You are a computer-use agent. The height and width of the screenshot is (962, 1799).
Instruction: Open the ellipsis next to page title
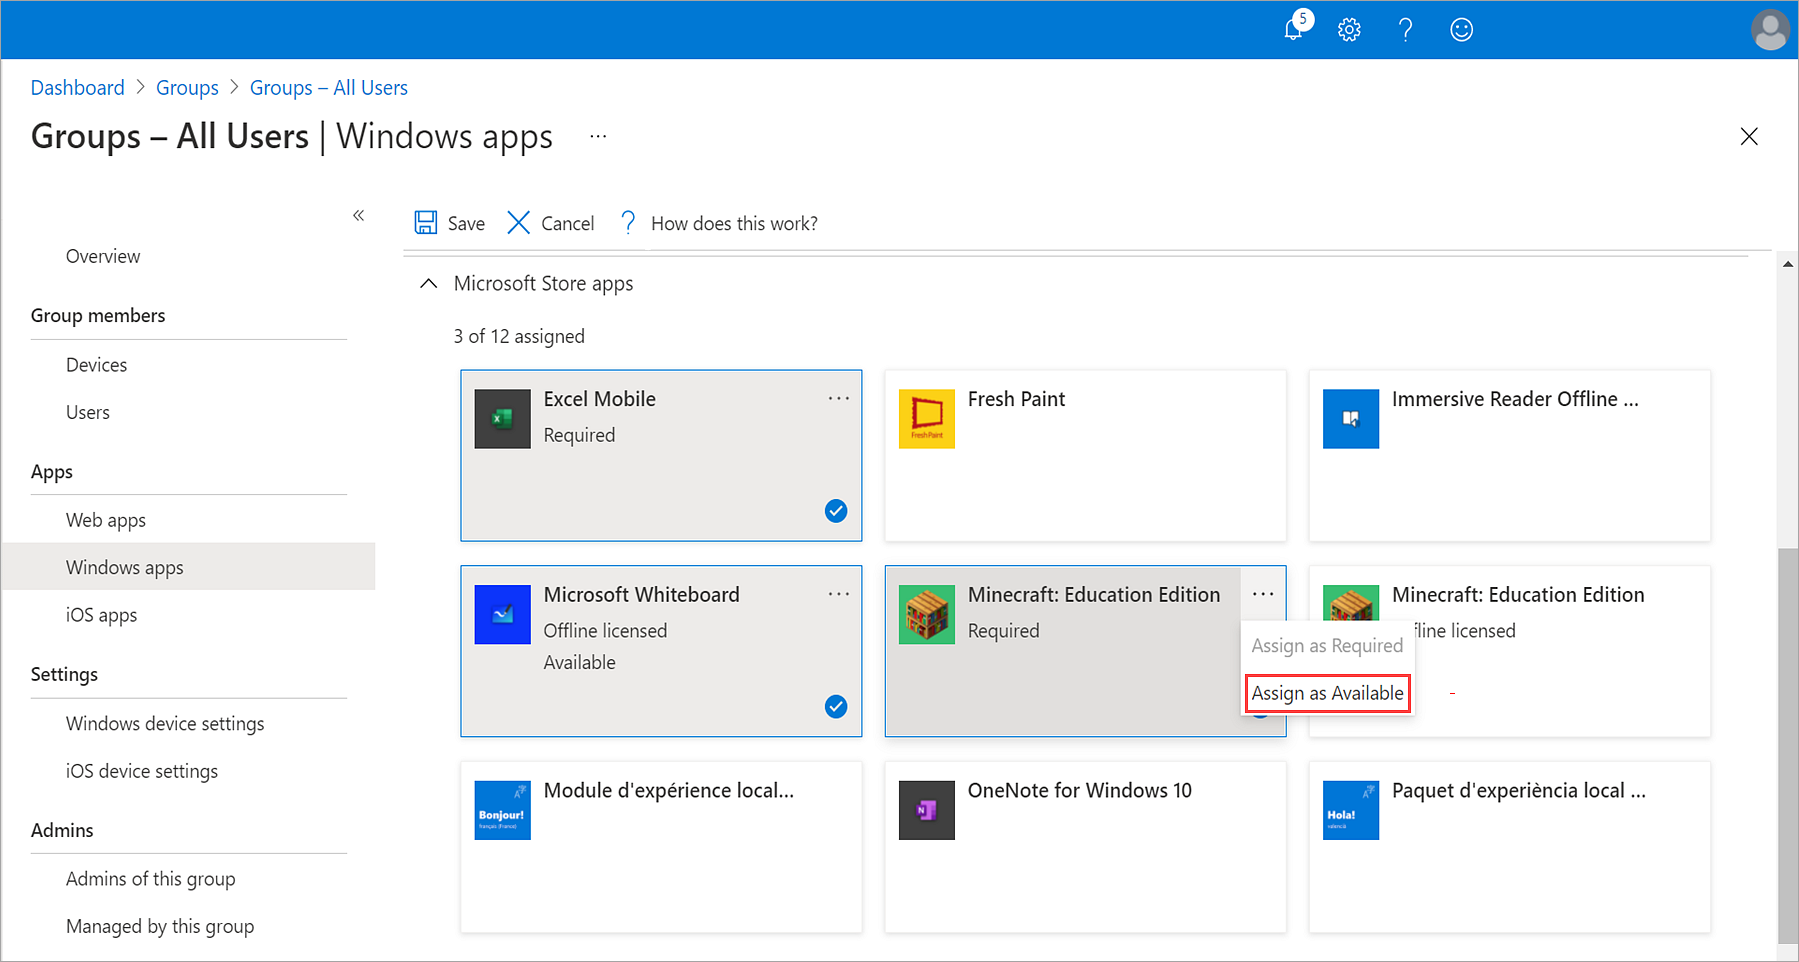[598, 136]
